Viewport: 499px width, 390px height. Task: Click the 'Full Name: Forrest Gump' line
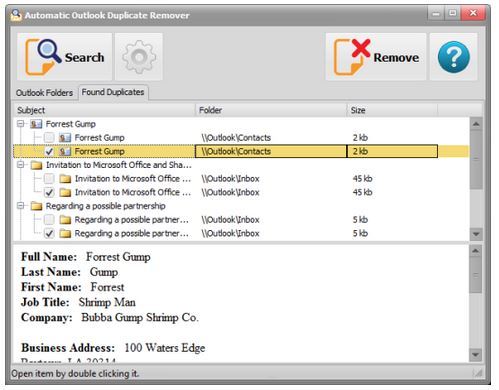point(86,257)
